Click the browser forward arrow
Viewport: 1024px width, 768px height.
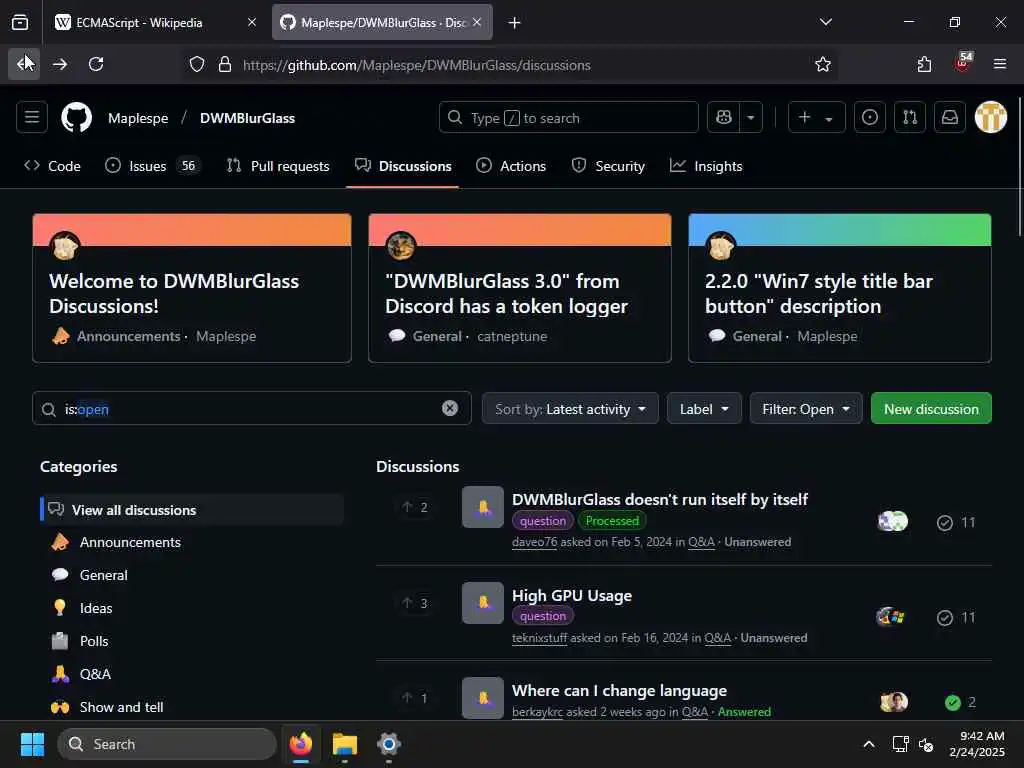[x=60, y=64]
